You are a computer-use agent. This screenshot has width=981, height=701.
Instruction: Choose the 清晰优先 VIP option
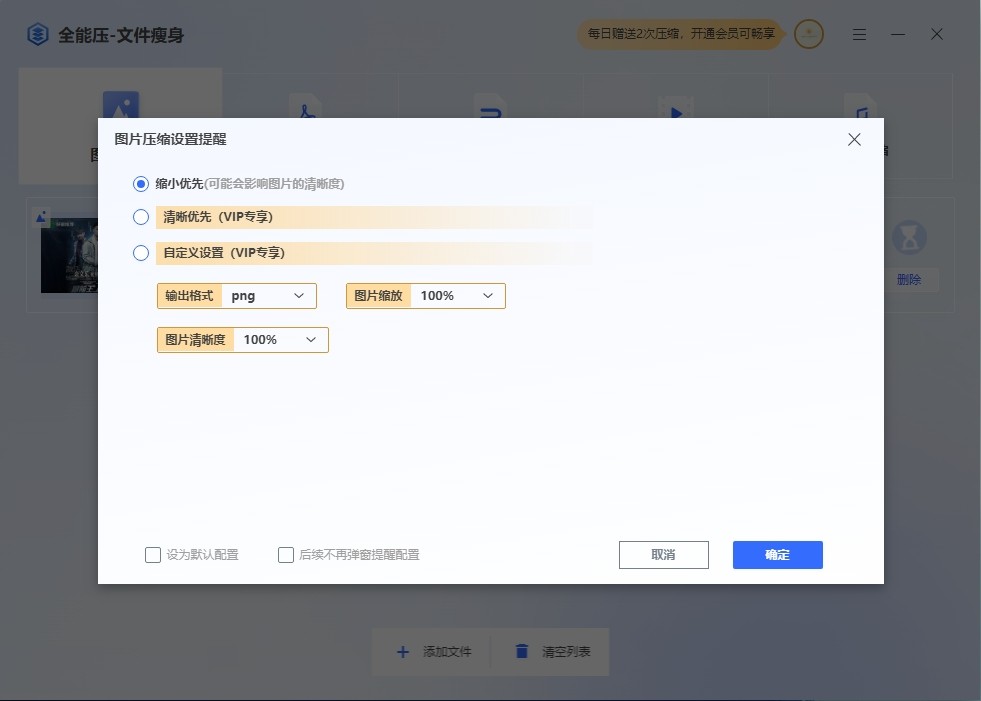tap(140, 217)
